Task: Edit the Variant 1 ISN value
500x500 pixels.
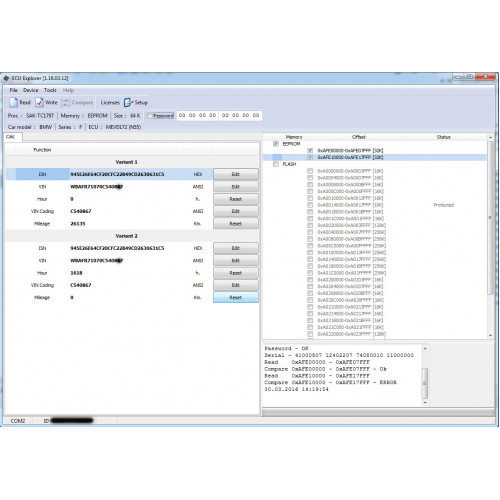Action: (236, 174)
